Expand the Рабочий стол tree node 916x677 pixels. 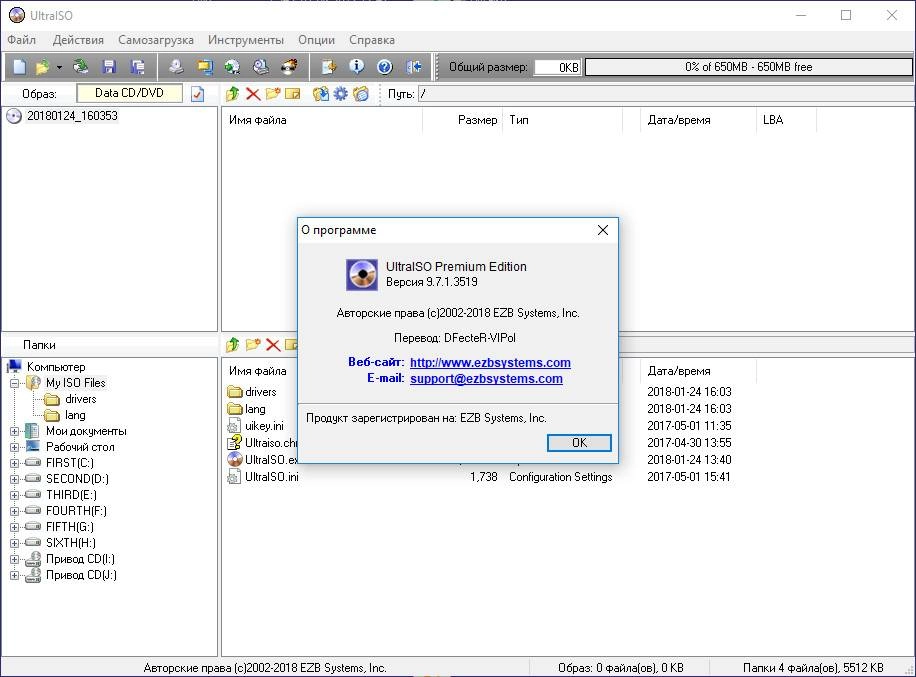tap(14, 447)
